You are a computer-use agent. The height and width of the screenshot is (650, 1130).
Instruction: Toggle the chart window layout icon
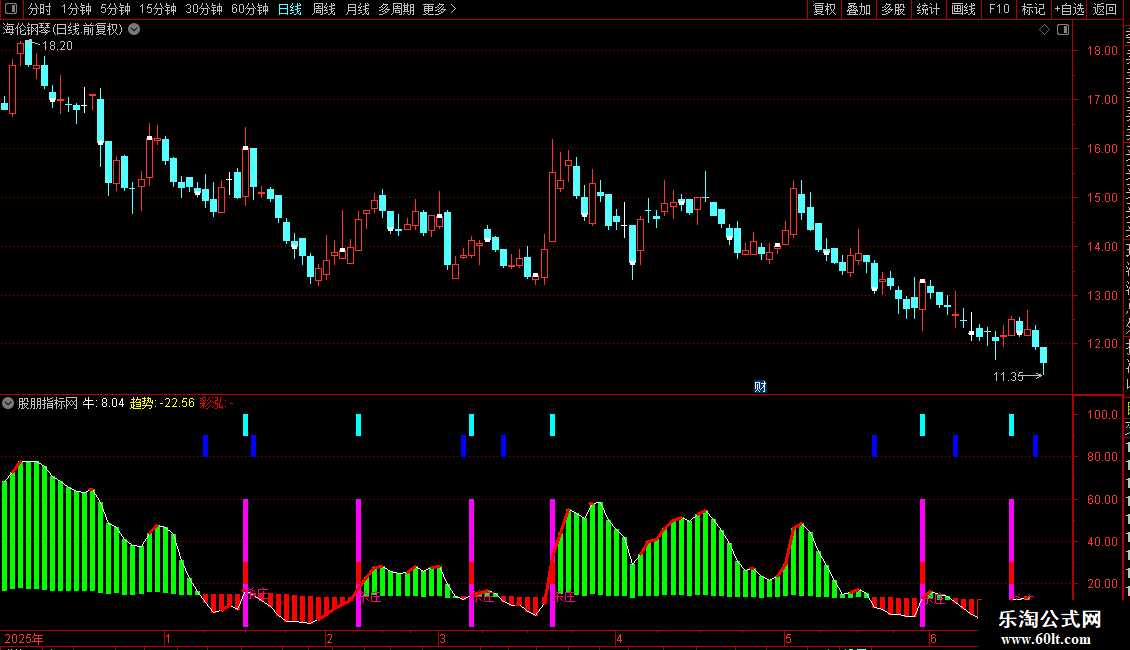coord(1063,30)
